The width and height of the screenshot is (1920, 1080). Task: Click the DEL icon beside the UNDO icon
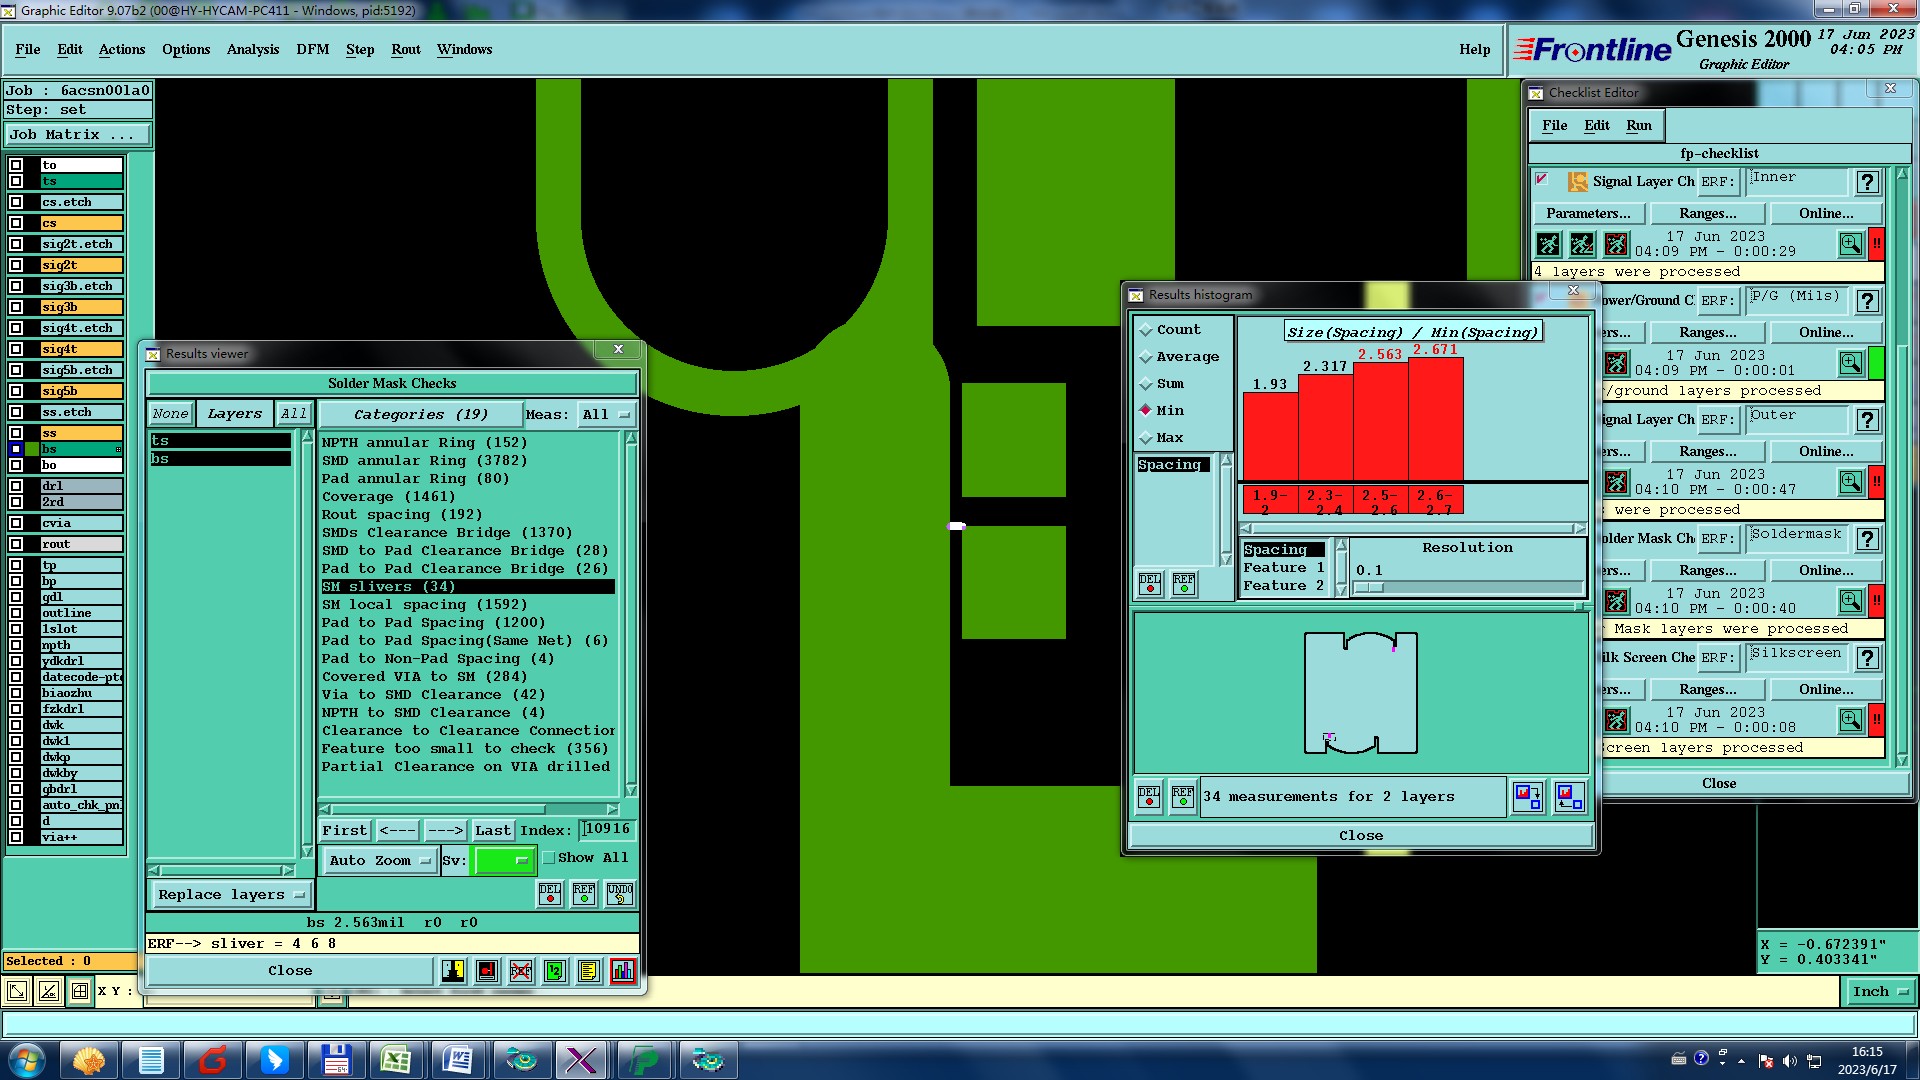(x=550, y=894)
